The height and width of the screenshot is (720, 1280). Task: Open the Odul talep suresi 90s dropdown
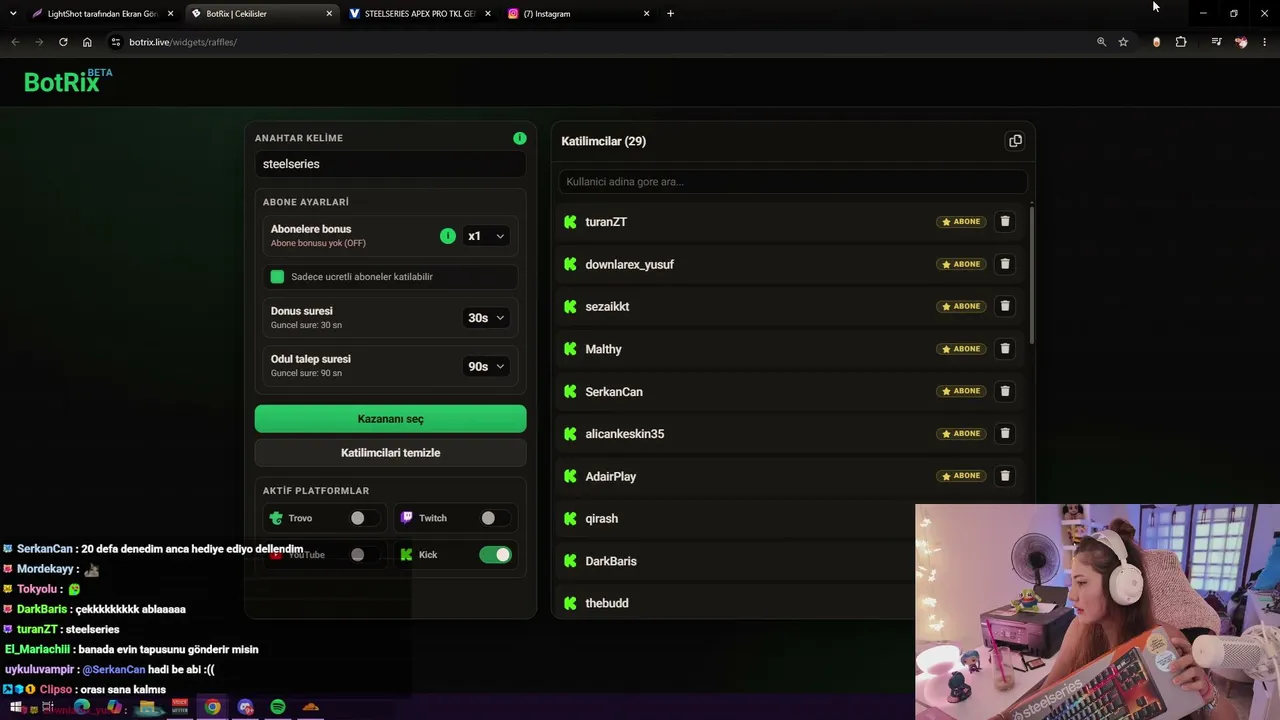coord(486,366)
